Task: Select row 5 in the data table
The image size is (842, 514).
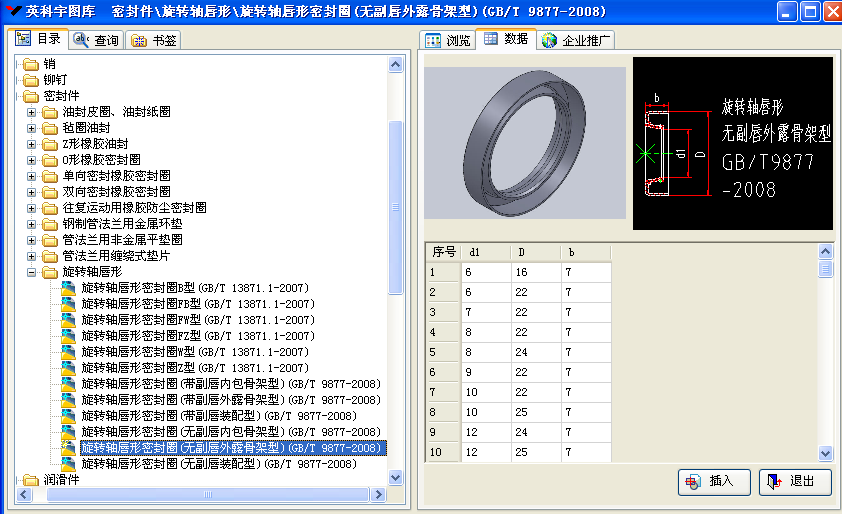Action: (x=443, y=352)
